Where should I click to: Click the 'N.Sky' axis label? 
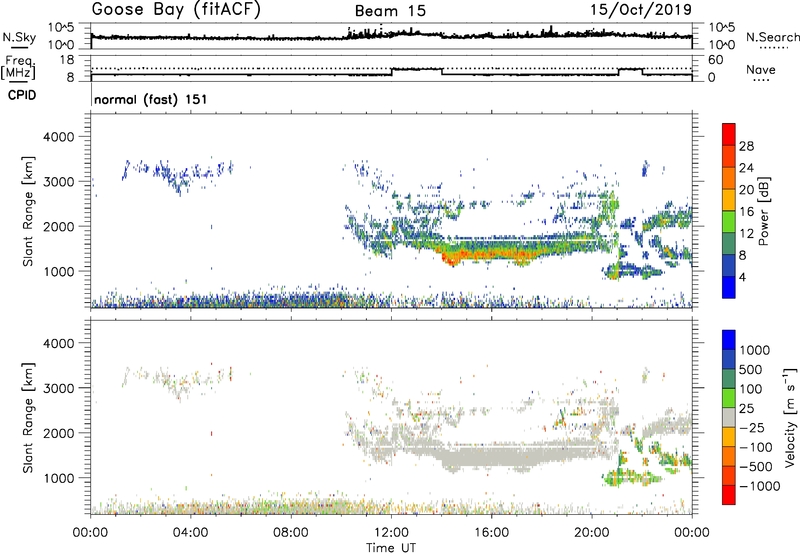pyautogui.click(x=19, y=37)
